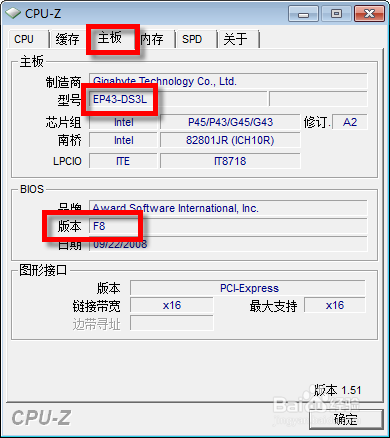Click the 南桥 label
390x438 pixels.
coord(69,140)
